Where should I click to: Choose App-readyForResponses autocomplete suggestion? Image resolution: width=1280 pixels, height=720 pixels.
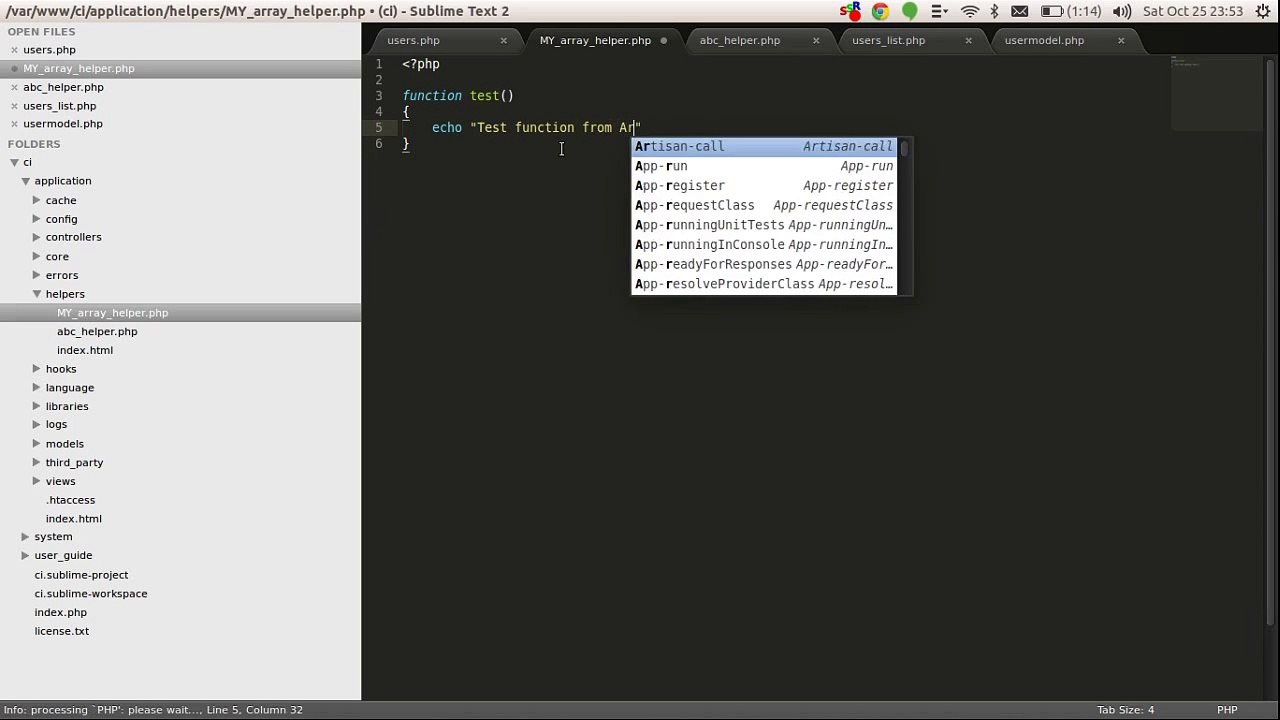click(764, 265)
